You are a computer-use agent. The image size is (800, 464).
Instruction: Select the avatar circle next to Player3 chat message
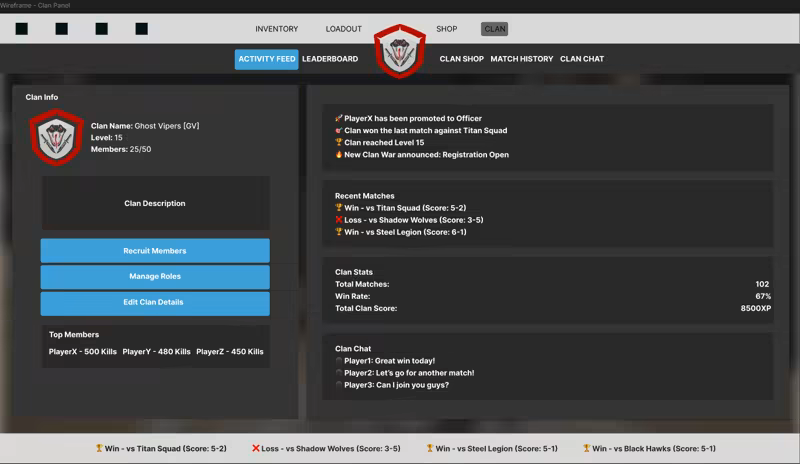(339, 385)
